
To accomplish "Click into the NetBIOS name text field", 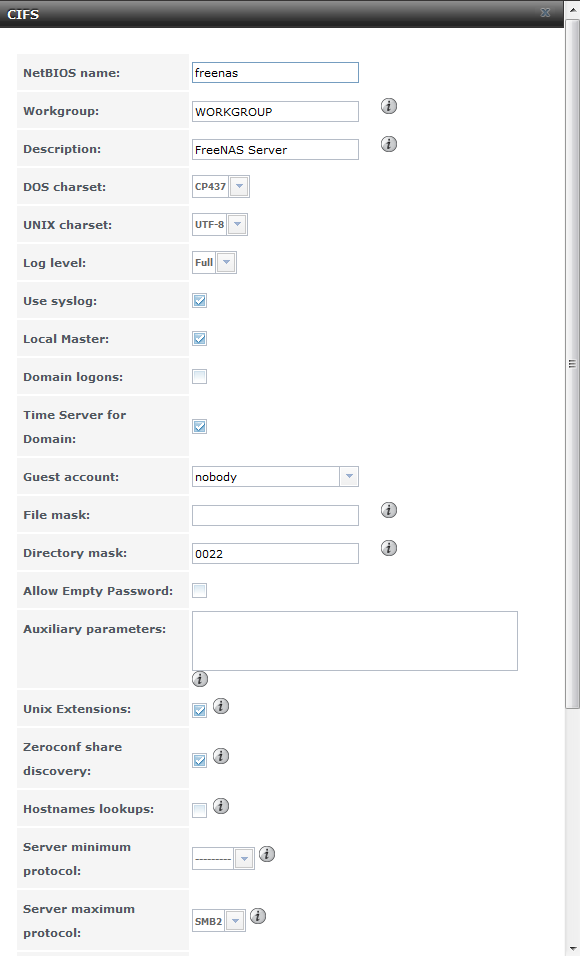I will click(x=275, y=73).
